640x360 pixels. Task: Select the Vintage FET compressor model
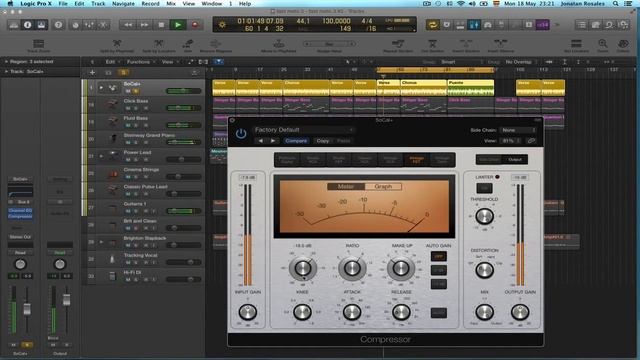pyautogui.click(x=416, y=160)
